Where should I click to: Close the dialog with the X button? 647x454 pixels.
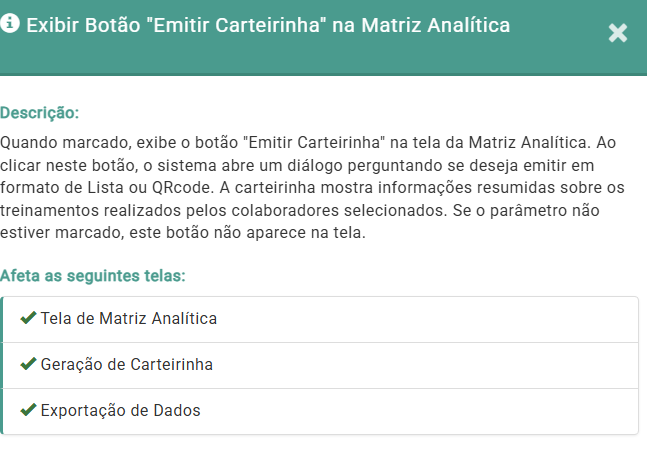point(618,33)
